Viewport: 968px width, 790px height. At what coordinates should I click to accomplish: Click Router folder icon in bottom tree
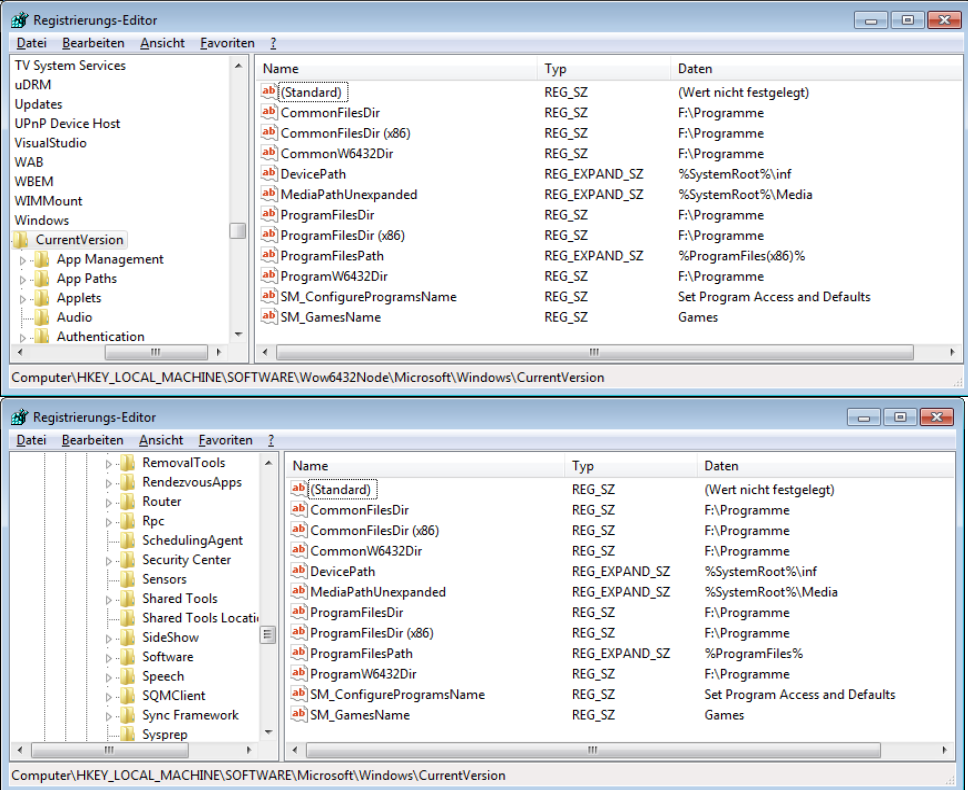pyautogui.click(x=128, y=501)
